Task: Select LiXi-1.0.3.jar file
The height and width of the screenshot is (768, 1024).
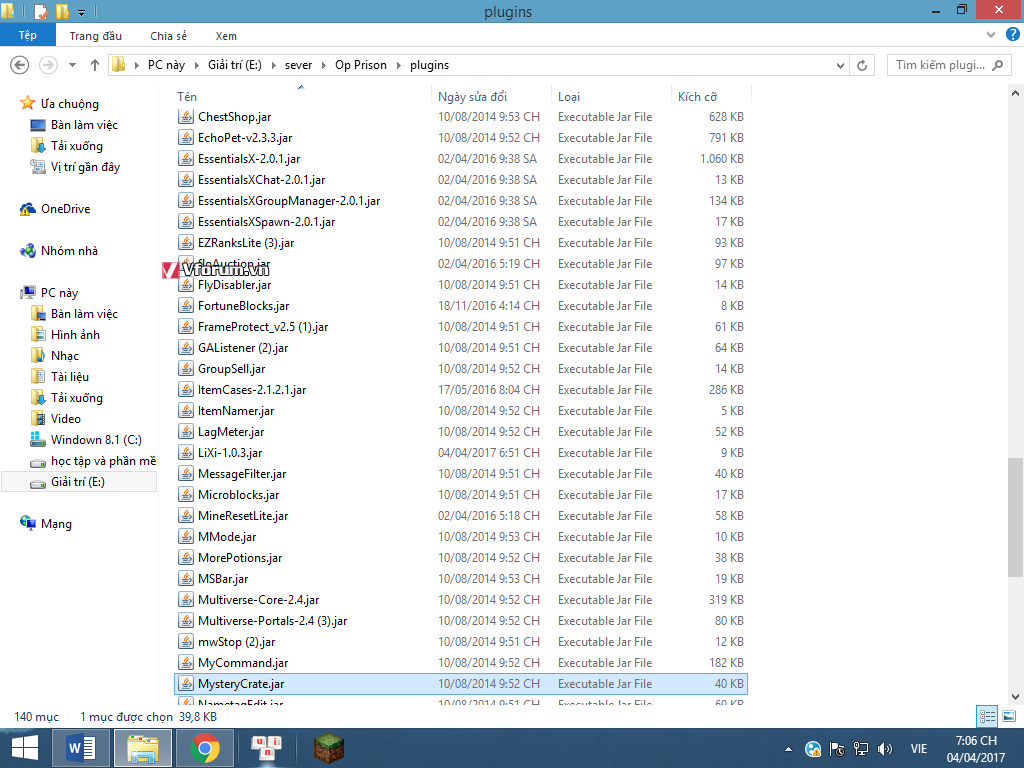Action: pos(460,453)
